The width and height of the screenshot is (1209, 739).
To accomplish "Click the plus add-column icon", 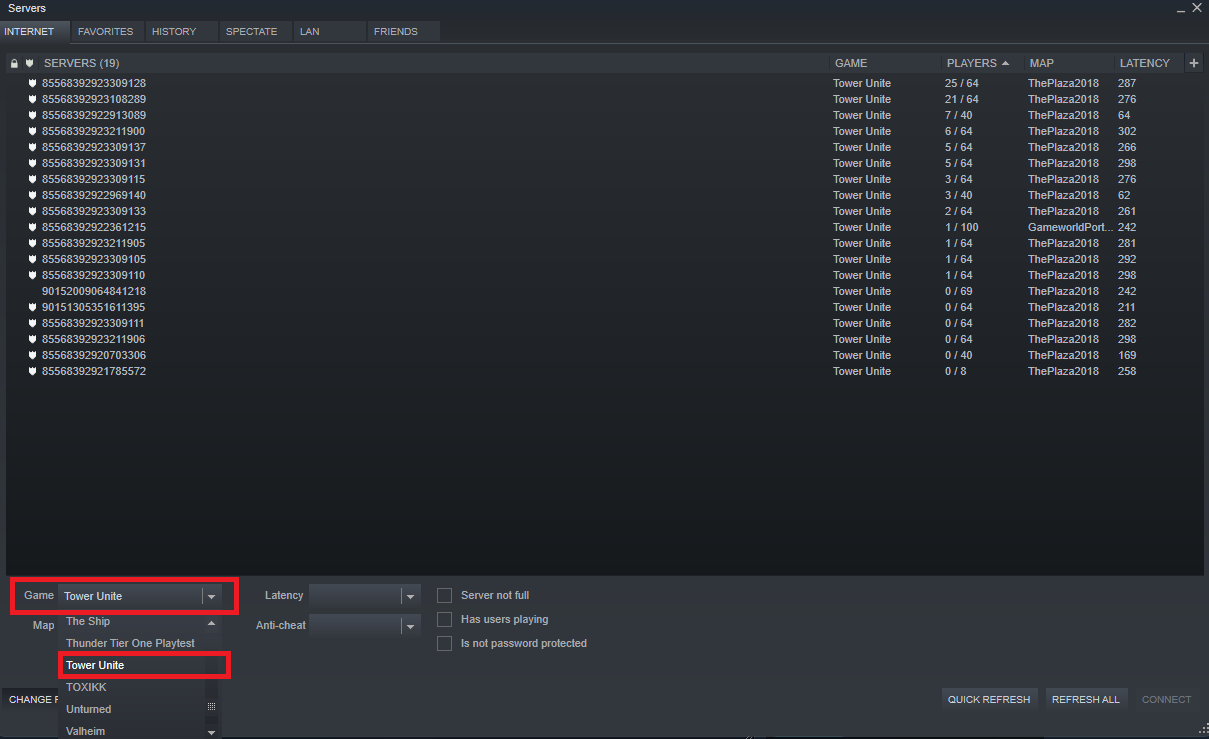I will coord(1194,63).
